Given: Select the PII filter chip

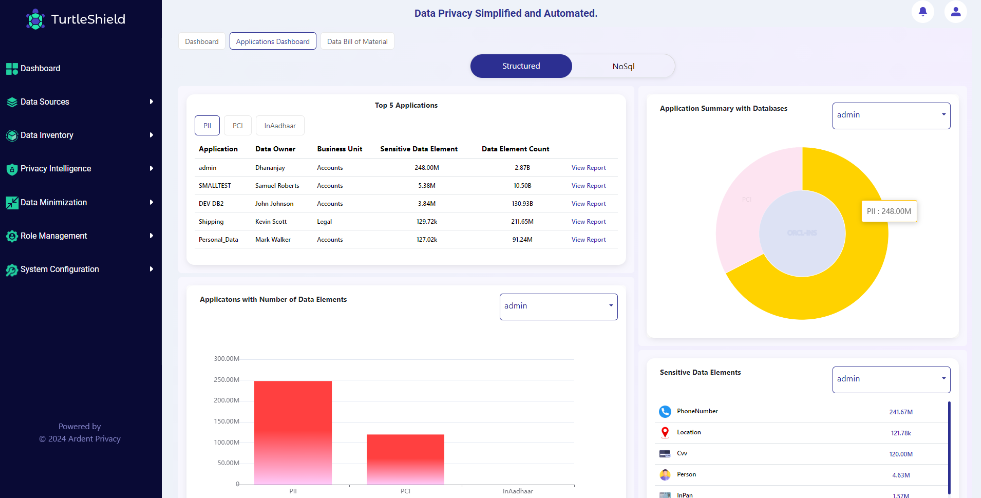Looking at the screenshot, I should (207, 126).
